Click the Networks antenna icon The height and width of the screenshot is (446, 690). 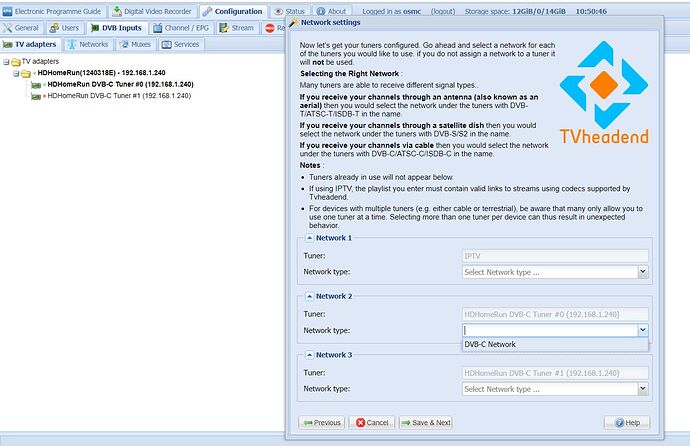[72, 44]
